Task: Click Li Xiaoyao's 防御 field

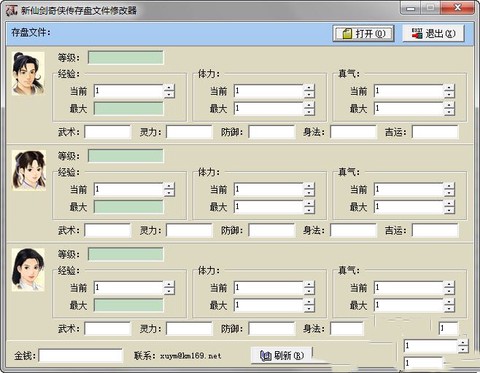Action: click(272, 132)
